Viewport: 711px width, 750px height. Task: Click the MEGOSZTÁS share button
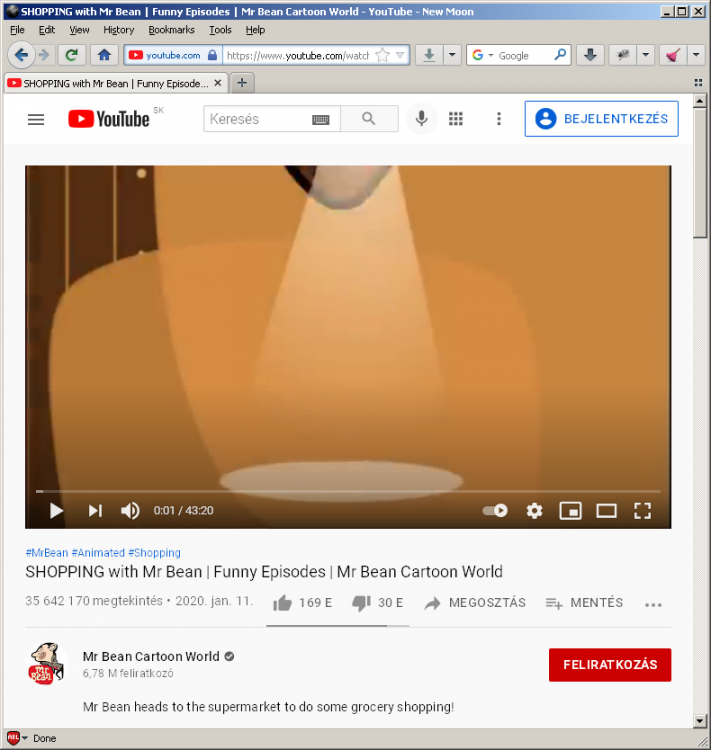(x=475, y=603)
